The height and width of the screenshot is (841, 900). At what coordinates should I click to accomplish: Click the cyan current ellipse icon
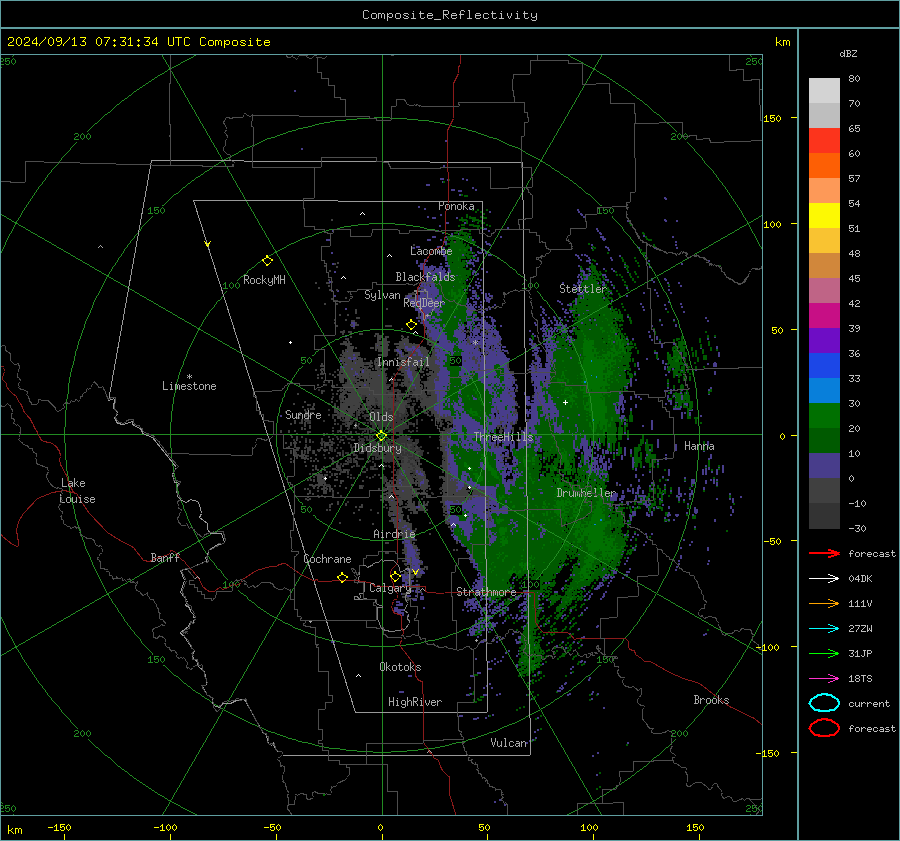(x=824, y=703)
